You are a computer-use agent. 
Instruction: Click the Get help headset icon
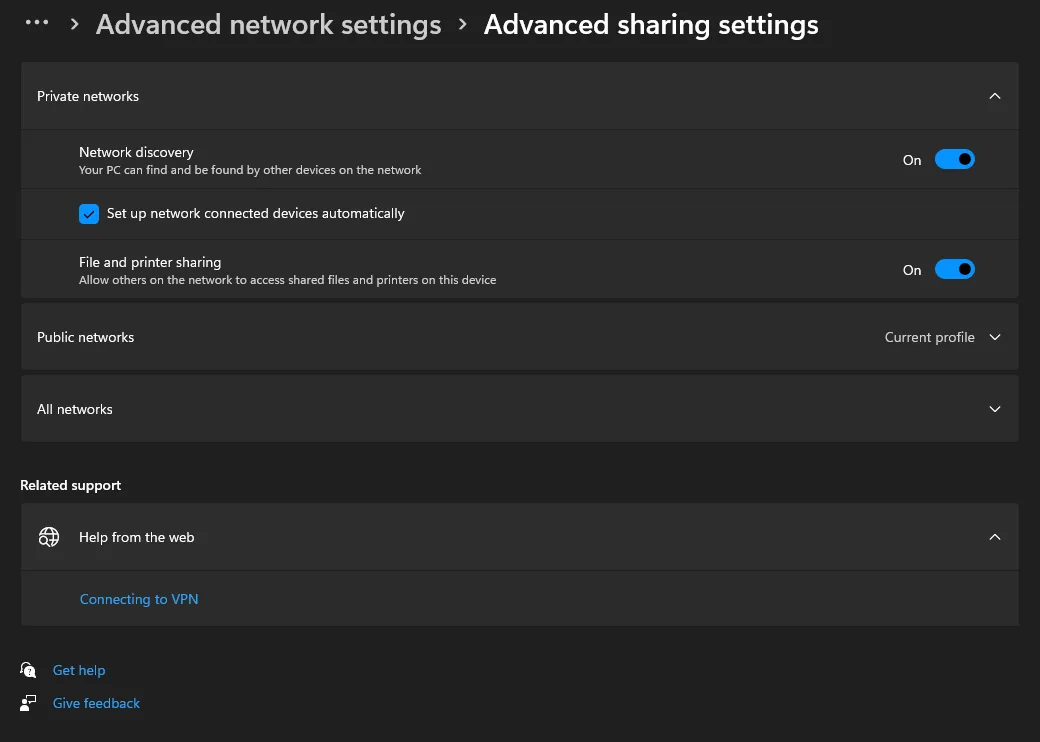(28, 670)
